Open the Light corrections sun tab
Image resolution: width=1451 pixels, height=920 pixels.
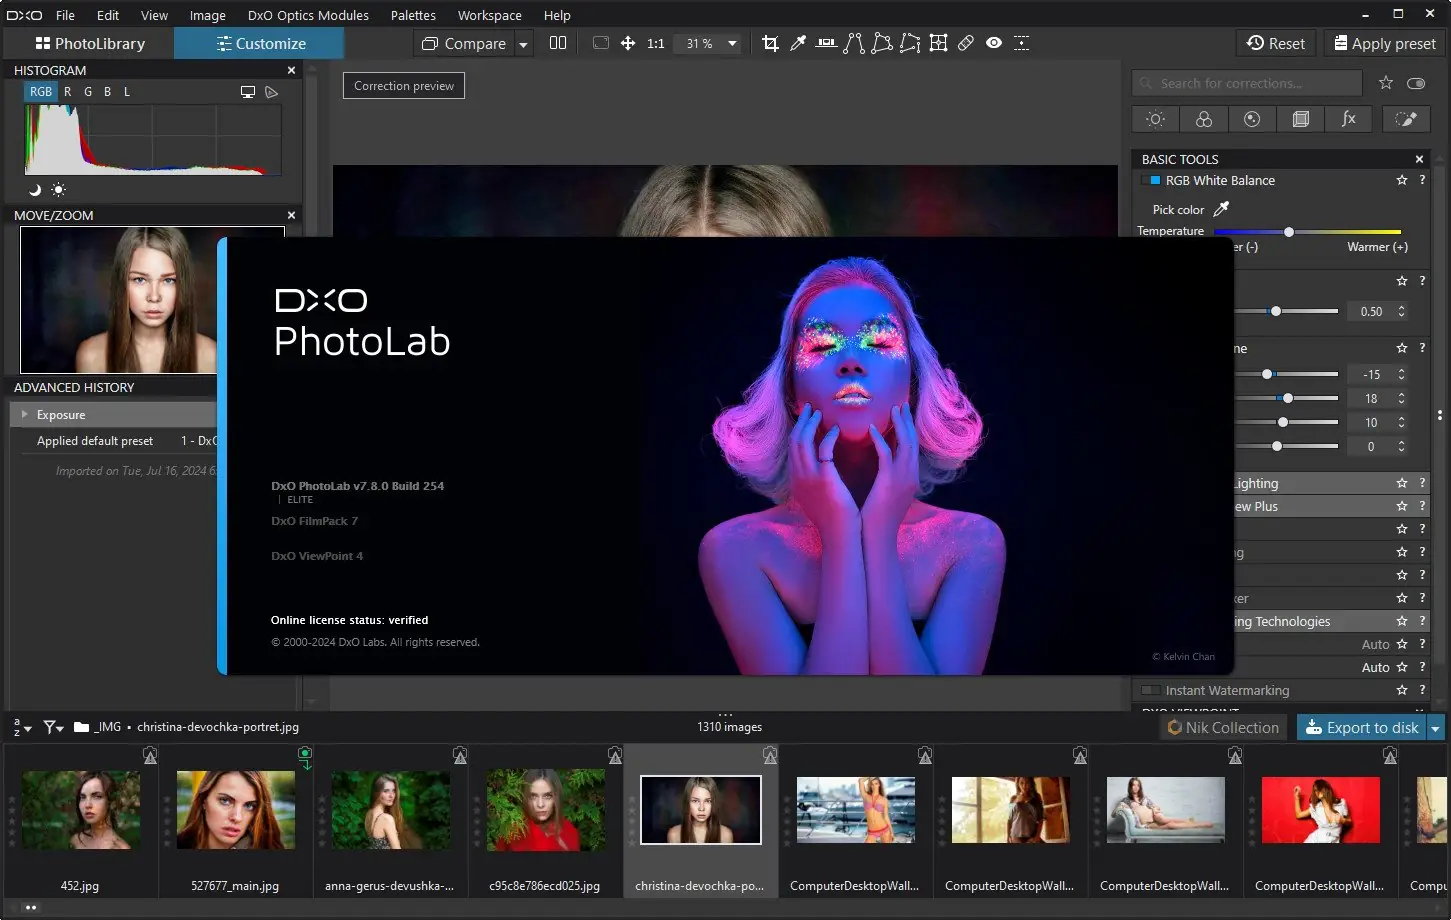[1155, 119]
